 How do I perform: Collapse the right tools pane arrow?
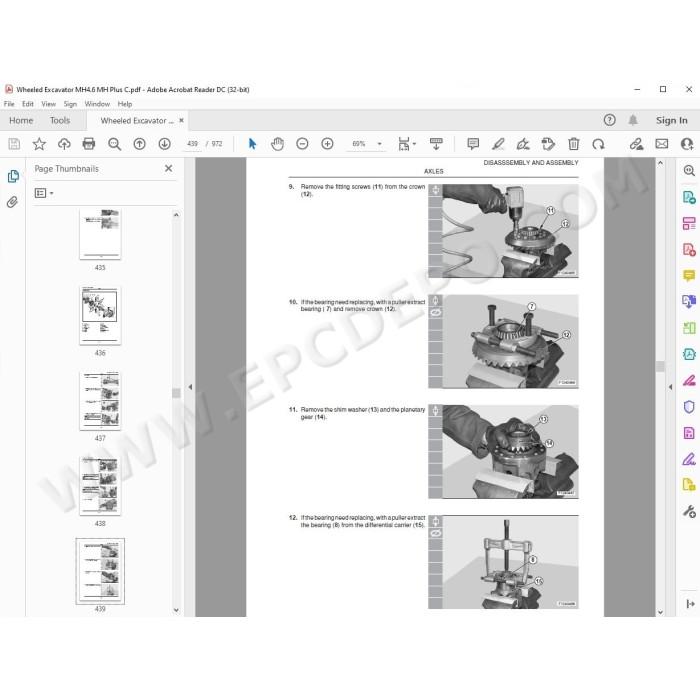pos(670,387)
